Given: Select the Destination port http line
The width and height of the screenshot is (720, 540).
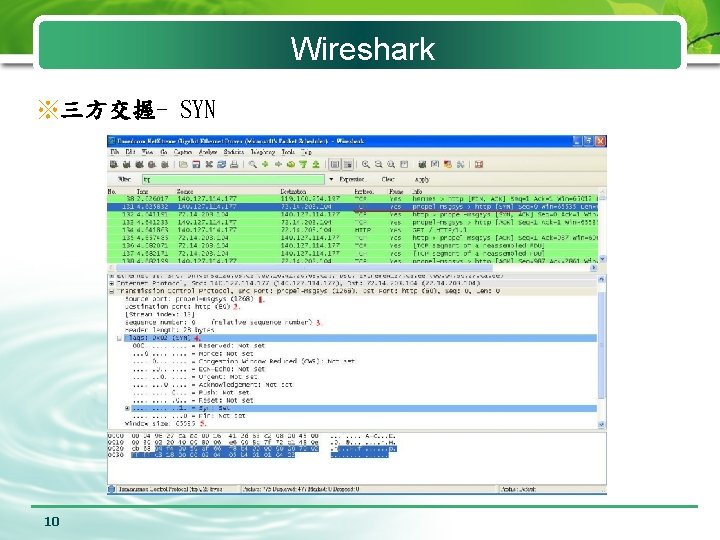Looking at the screenshot, I should pos(177,307).
